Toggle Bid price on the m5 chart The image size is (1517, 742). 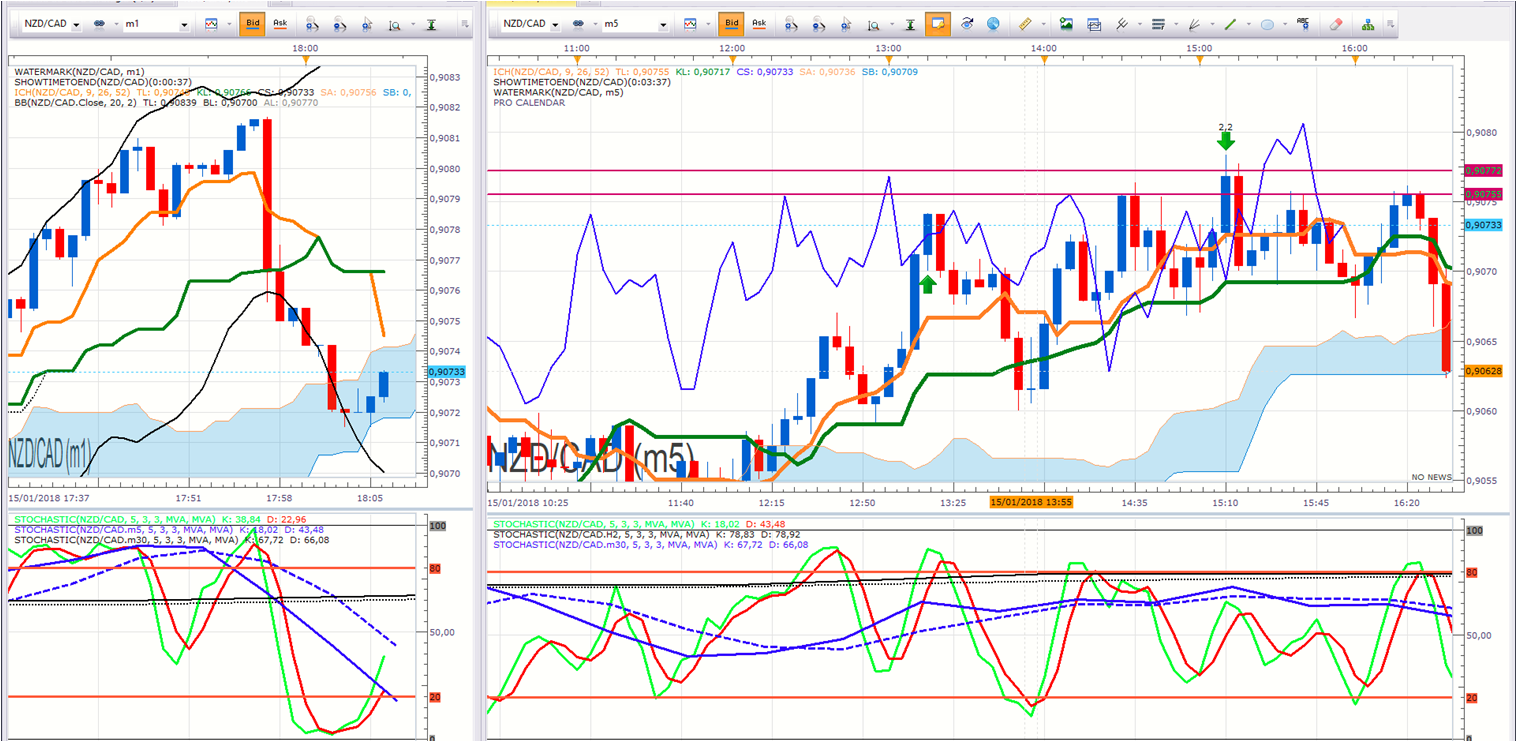(731, 23)
